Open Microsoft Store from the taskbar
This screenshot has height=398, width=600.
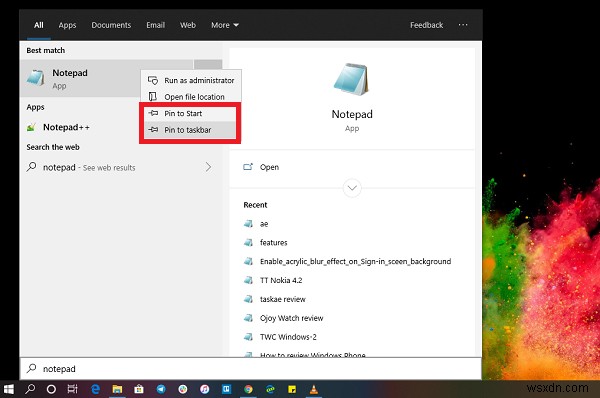click(x=139, y=389)
